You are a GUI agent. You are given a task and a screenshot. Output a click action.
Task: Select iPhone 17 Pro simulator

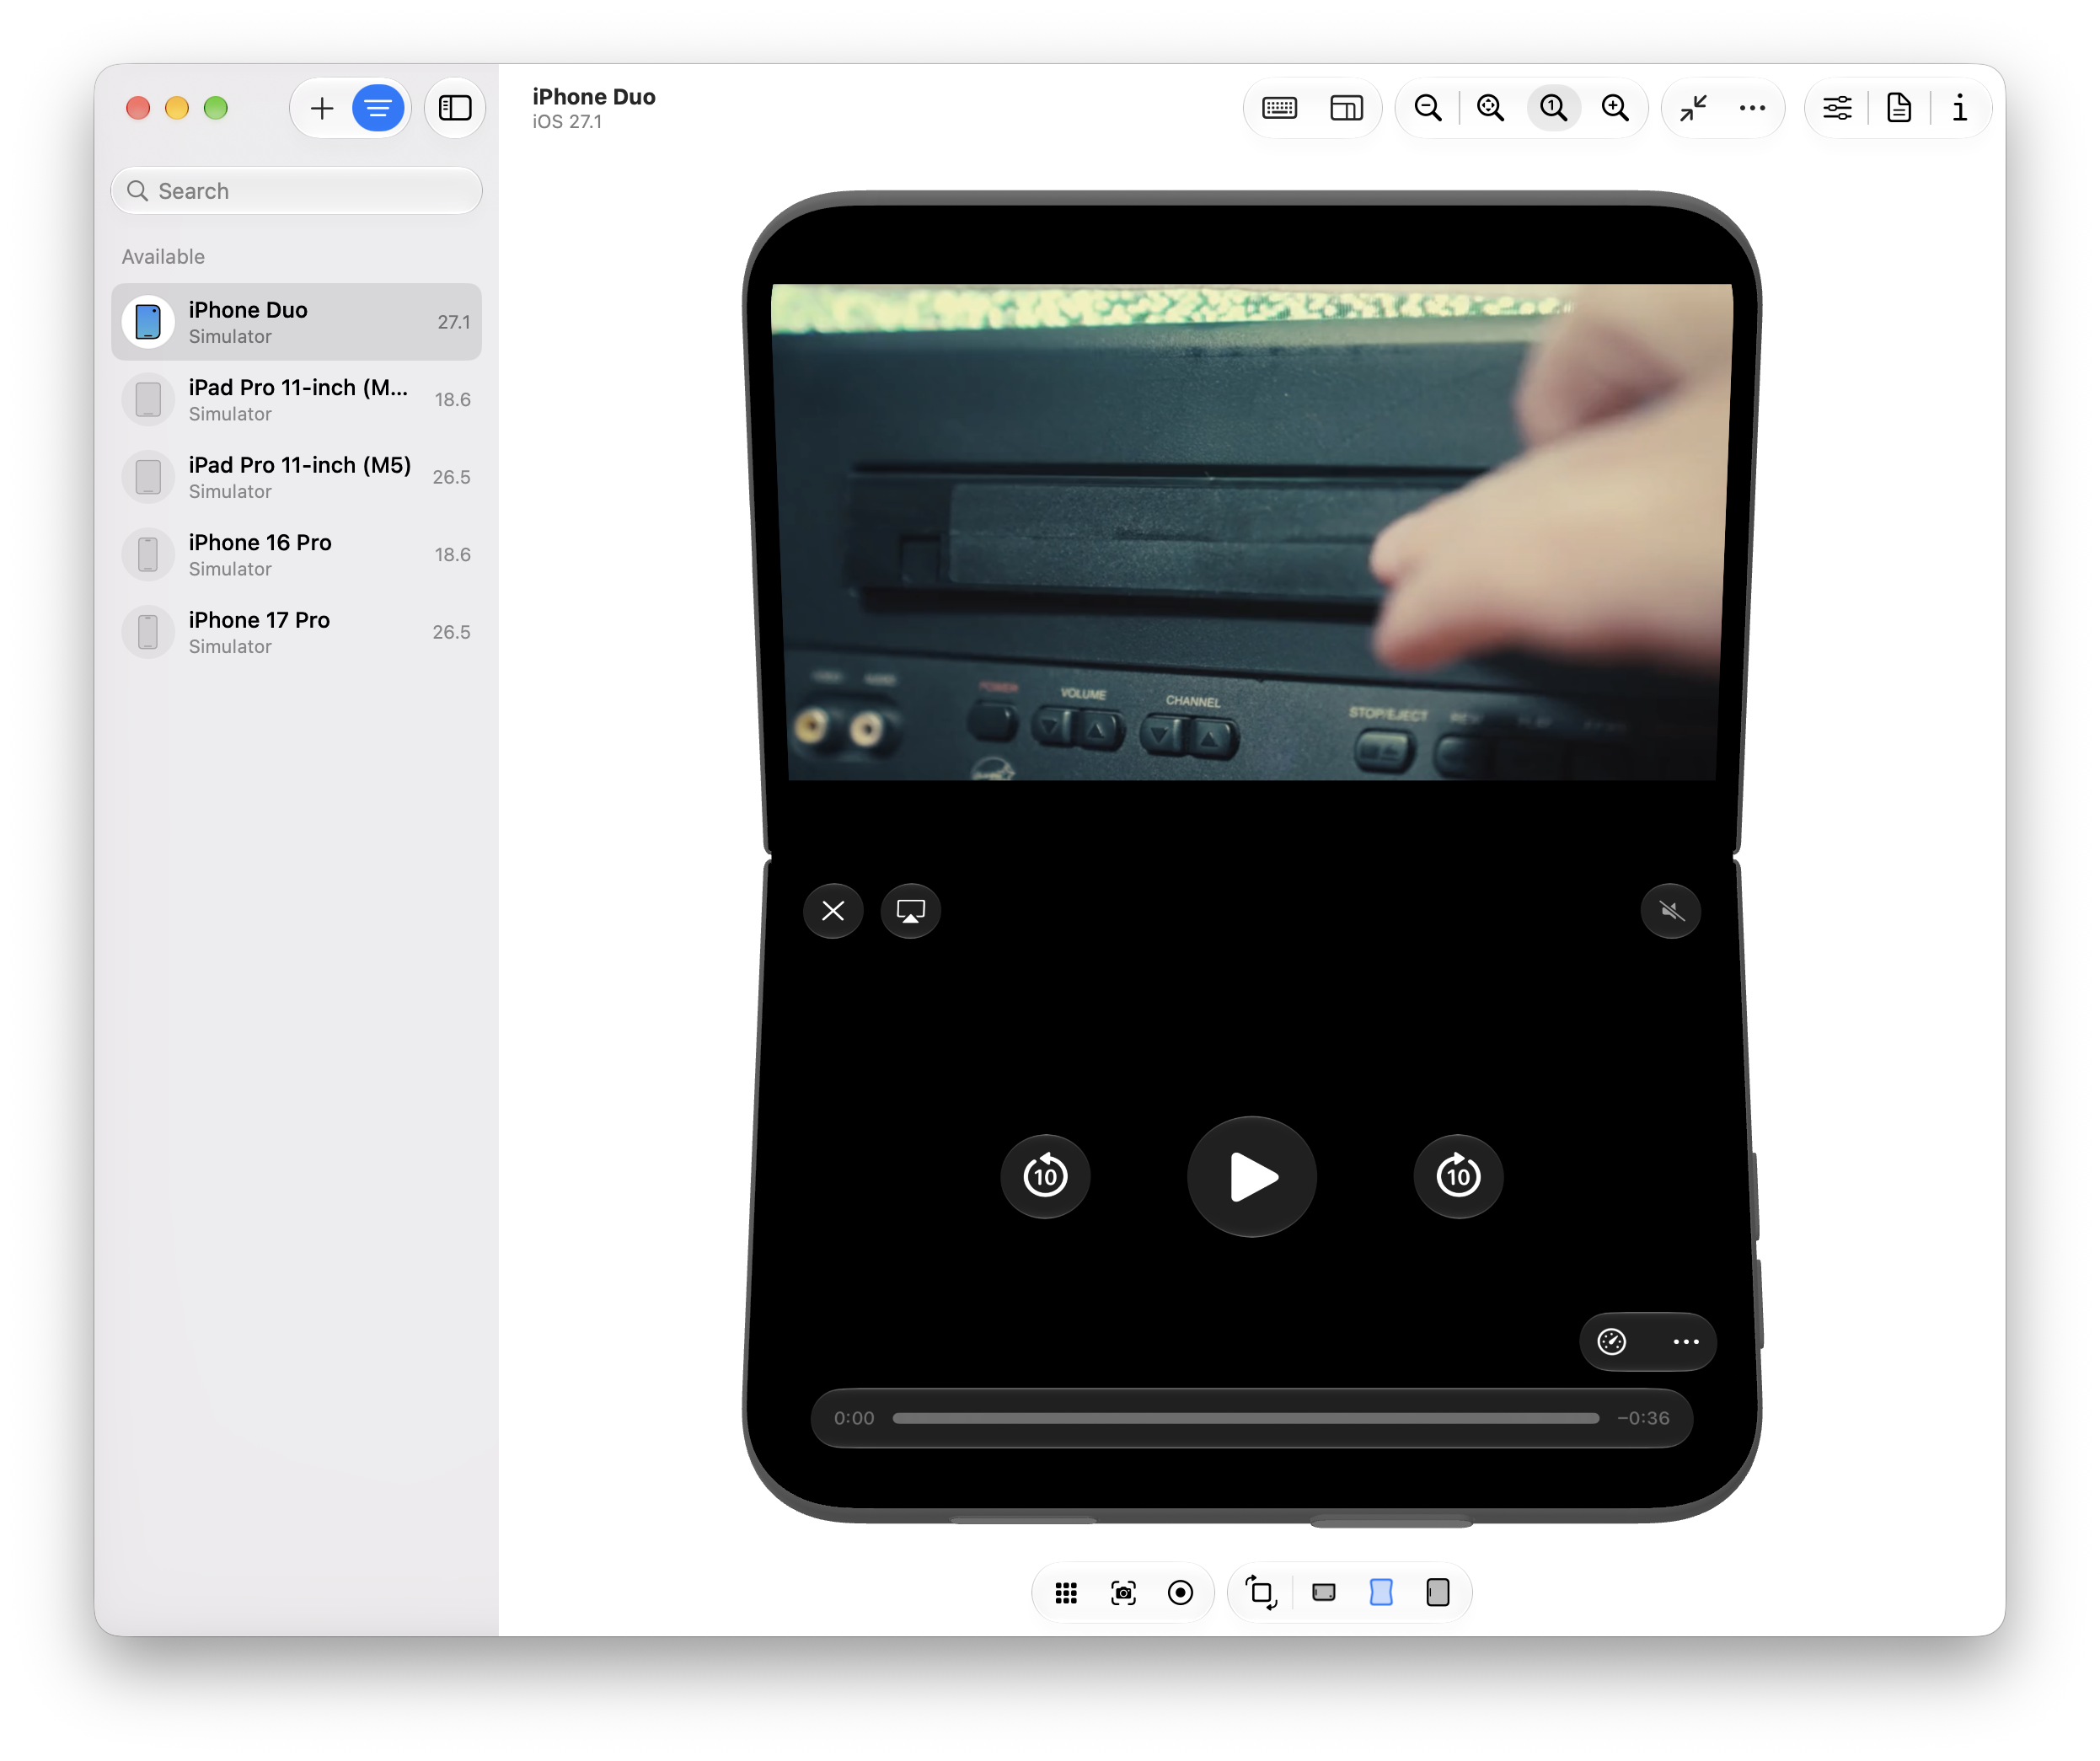pyautogui.click(x=297, y=632)
